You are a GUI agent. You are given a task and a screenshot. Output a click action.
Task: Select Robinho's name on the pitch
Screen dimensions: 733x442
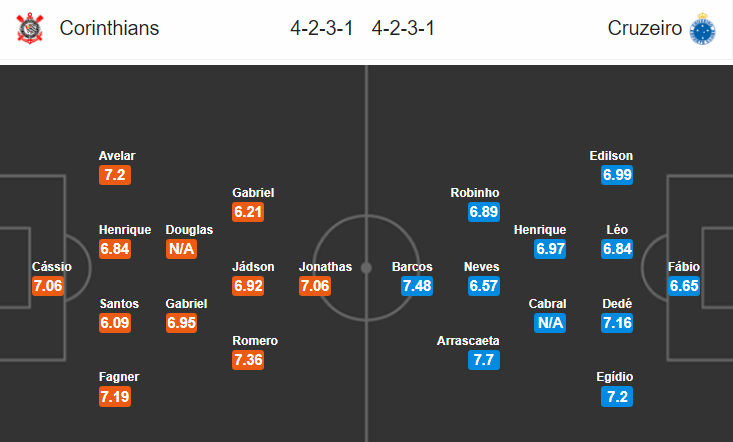pyautogui.click(x=475, y=193)
